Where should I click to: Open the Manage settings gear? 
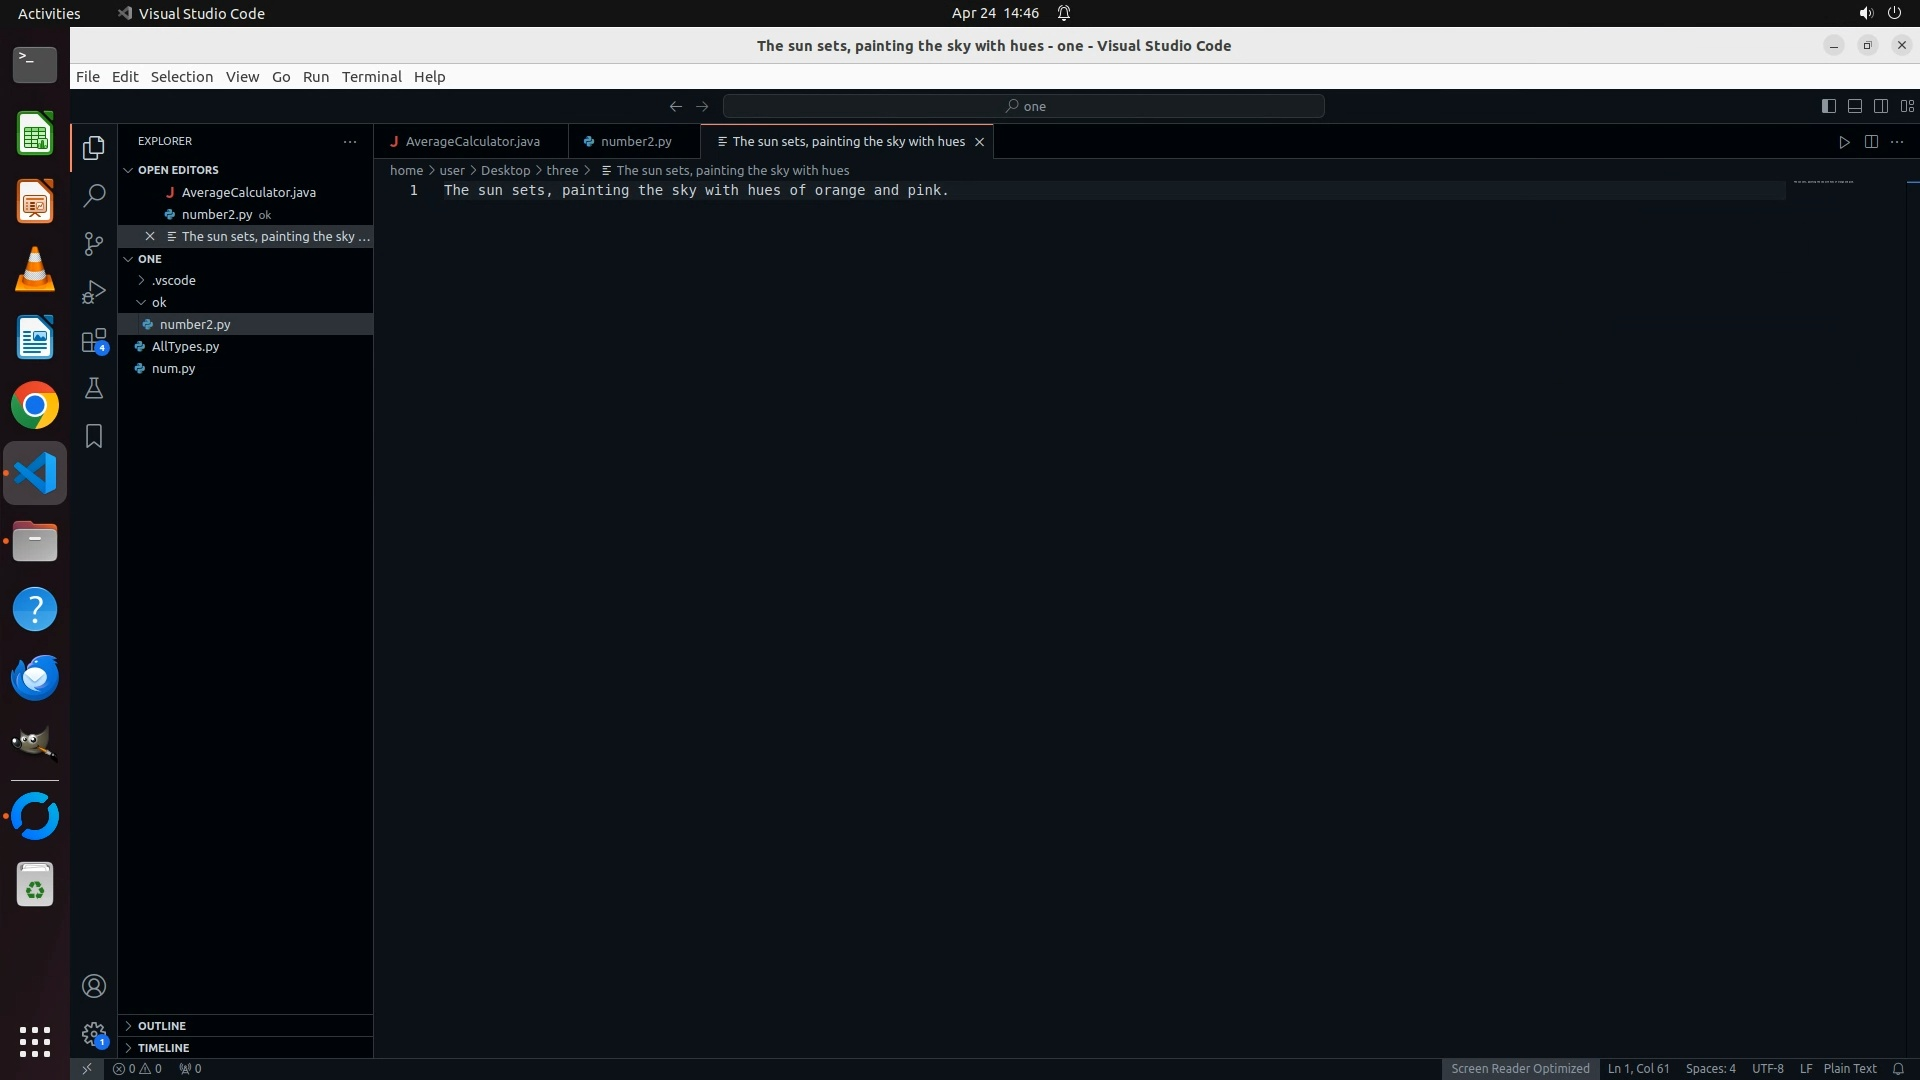click(94, 1034)
